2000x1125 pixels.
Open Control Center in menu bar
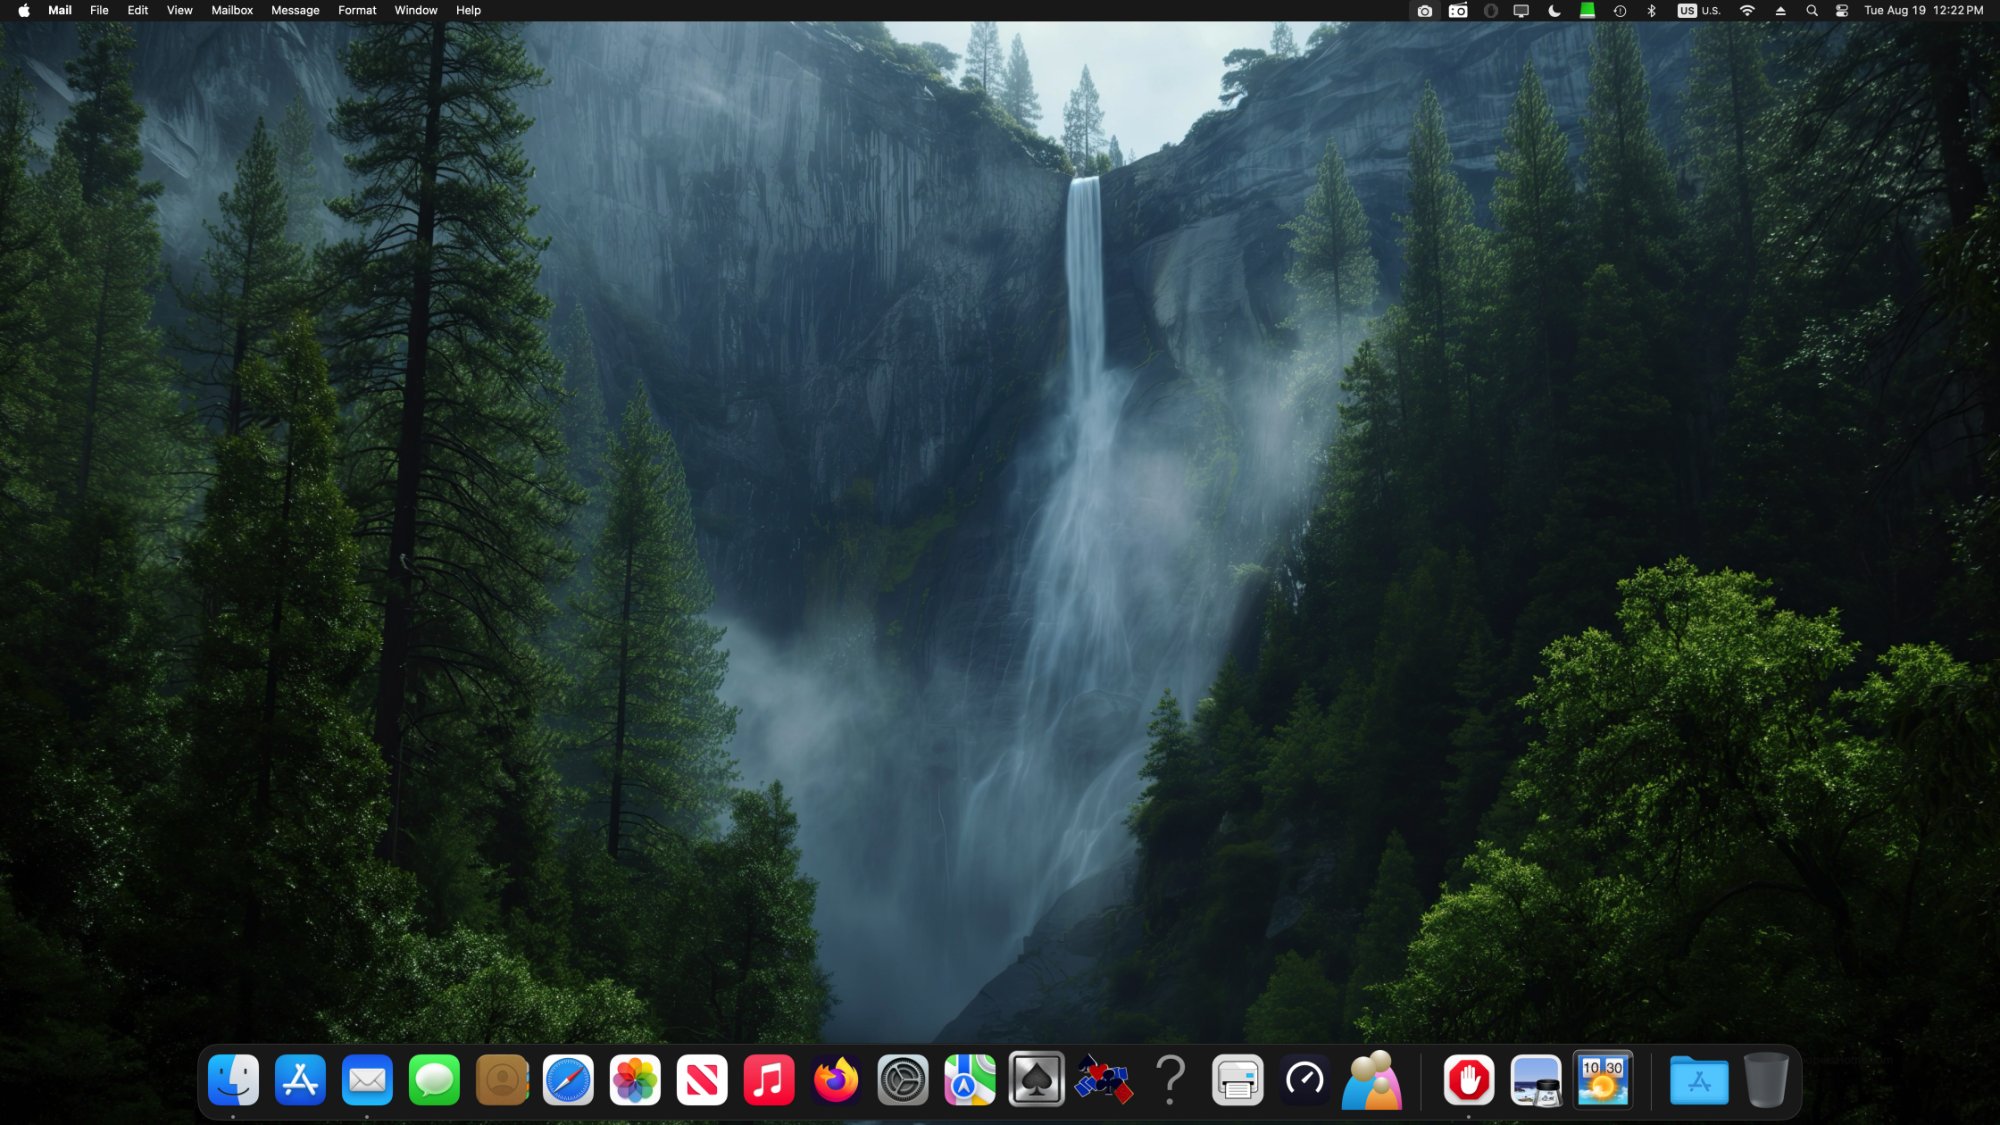point(1842,11)
